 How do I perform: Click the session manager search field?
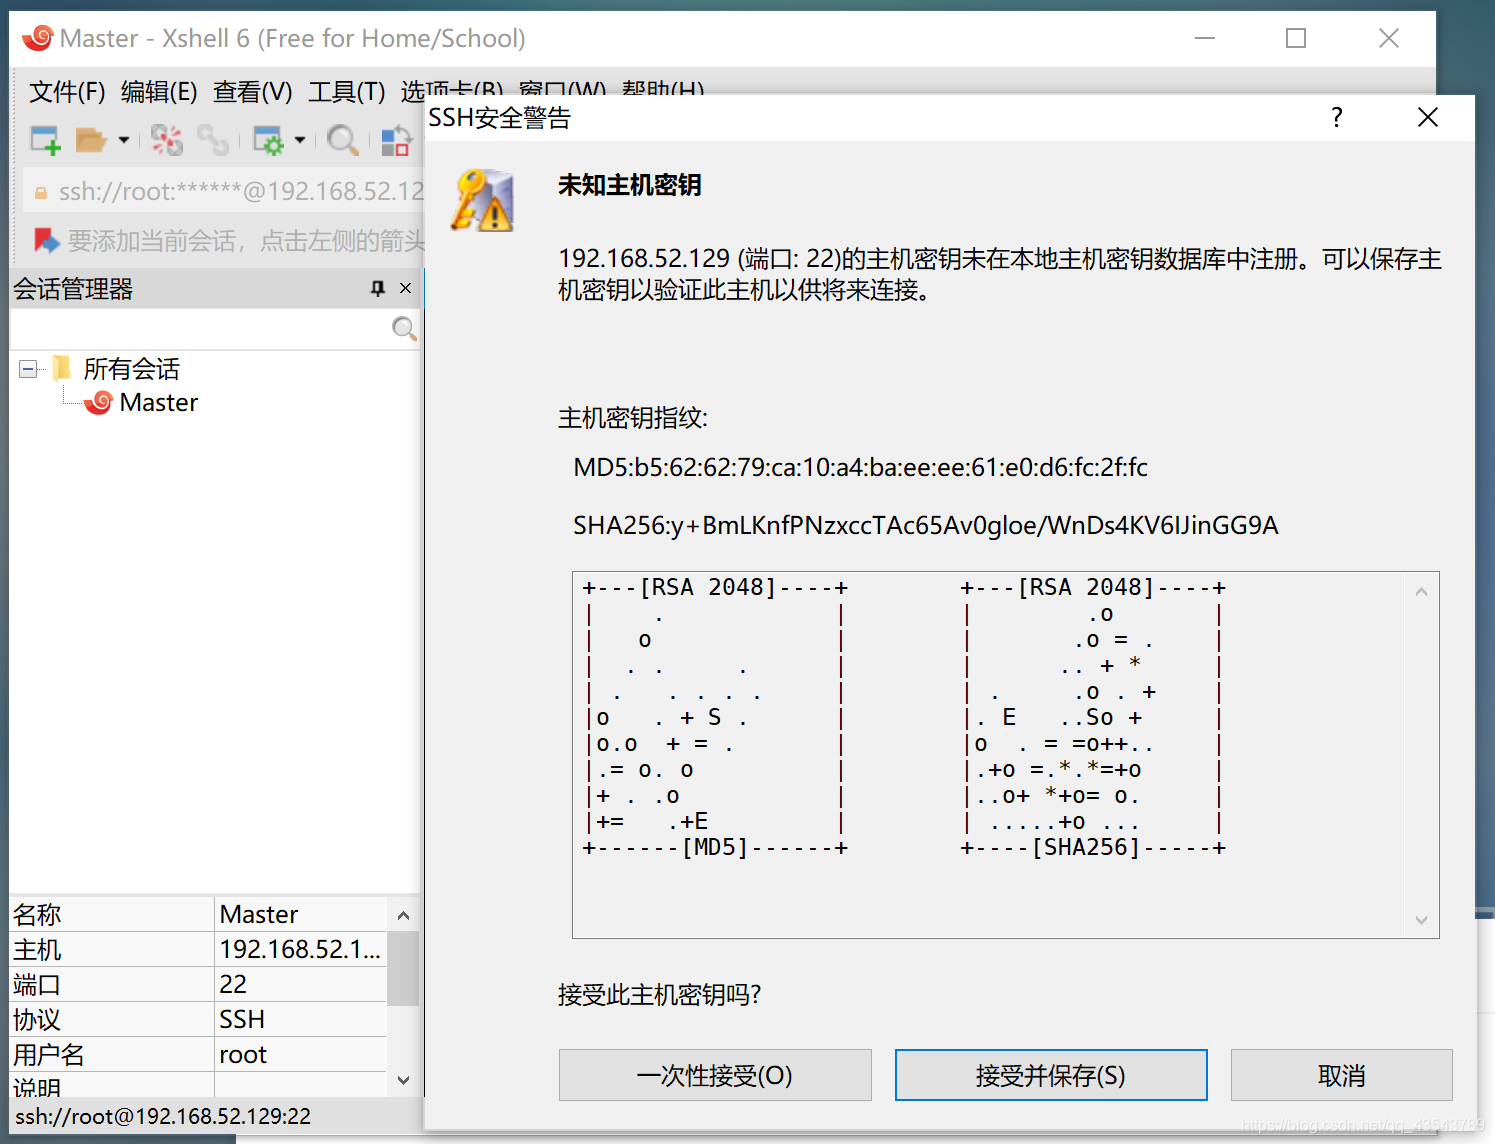click(200, 329)
